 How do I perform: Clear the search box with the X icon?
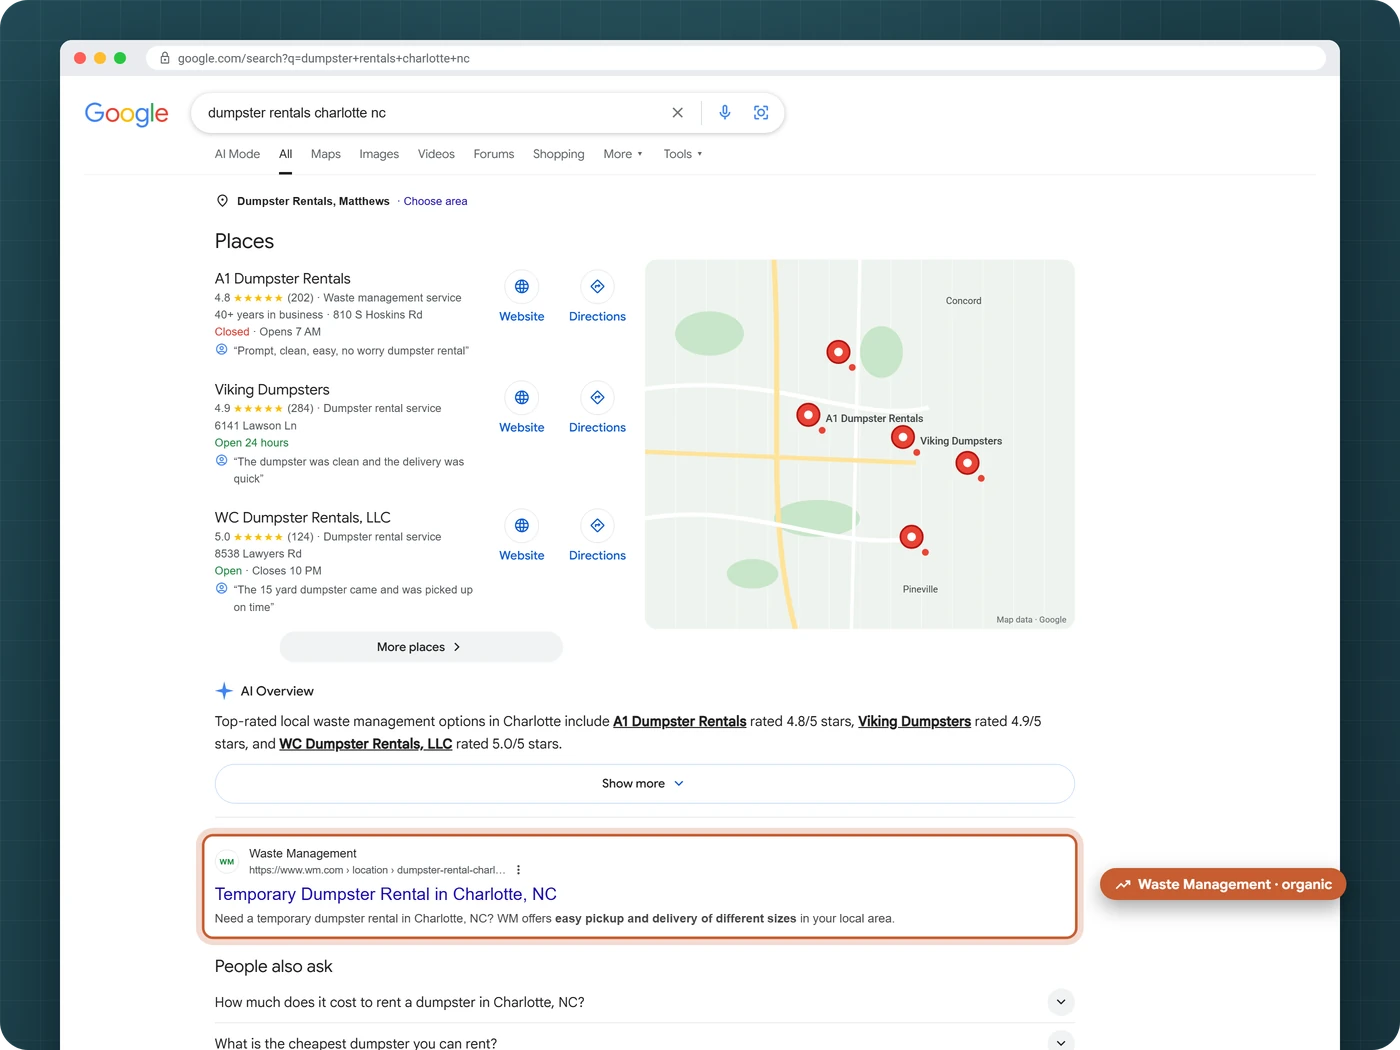[678, 113]
